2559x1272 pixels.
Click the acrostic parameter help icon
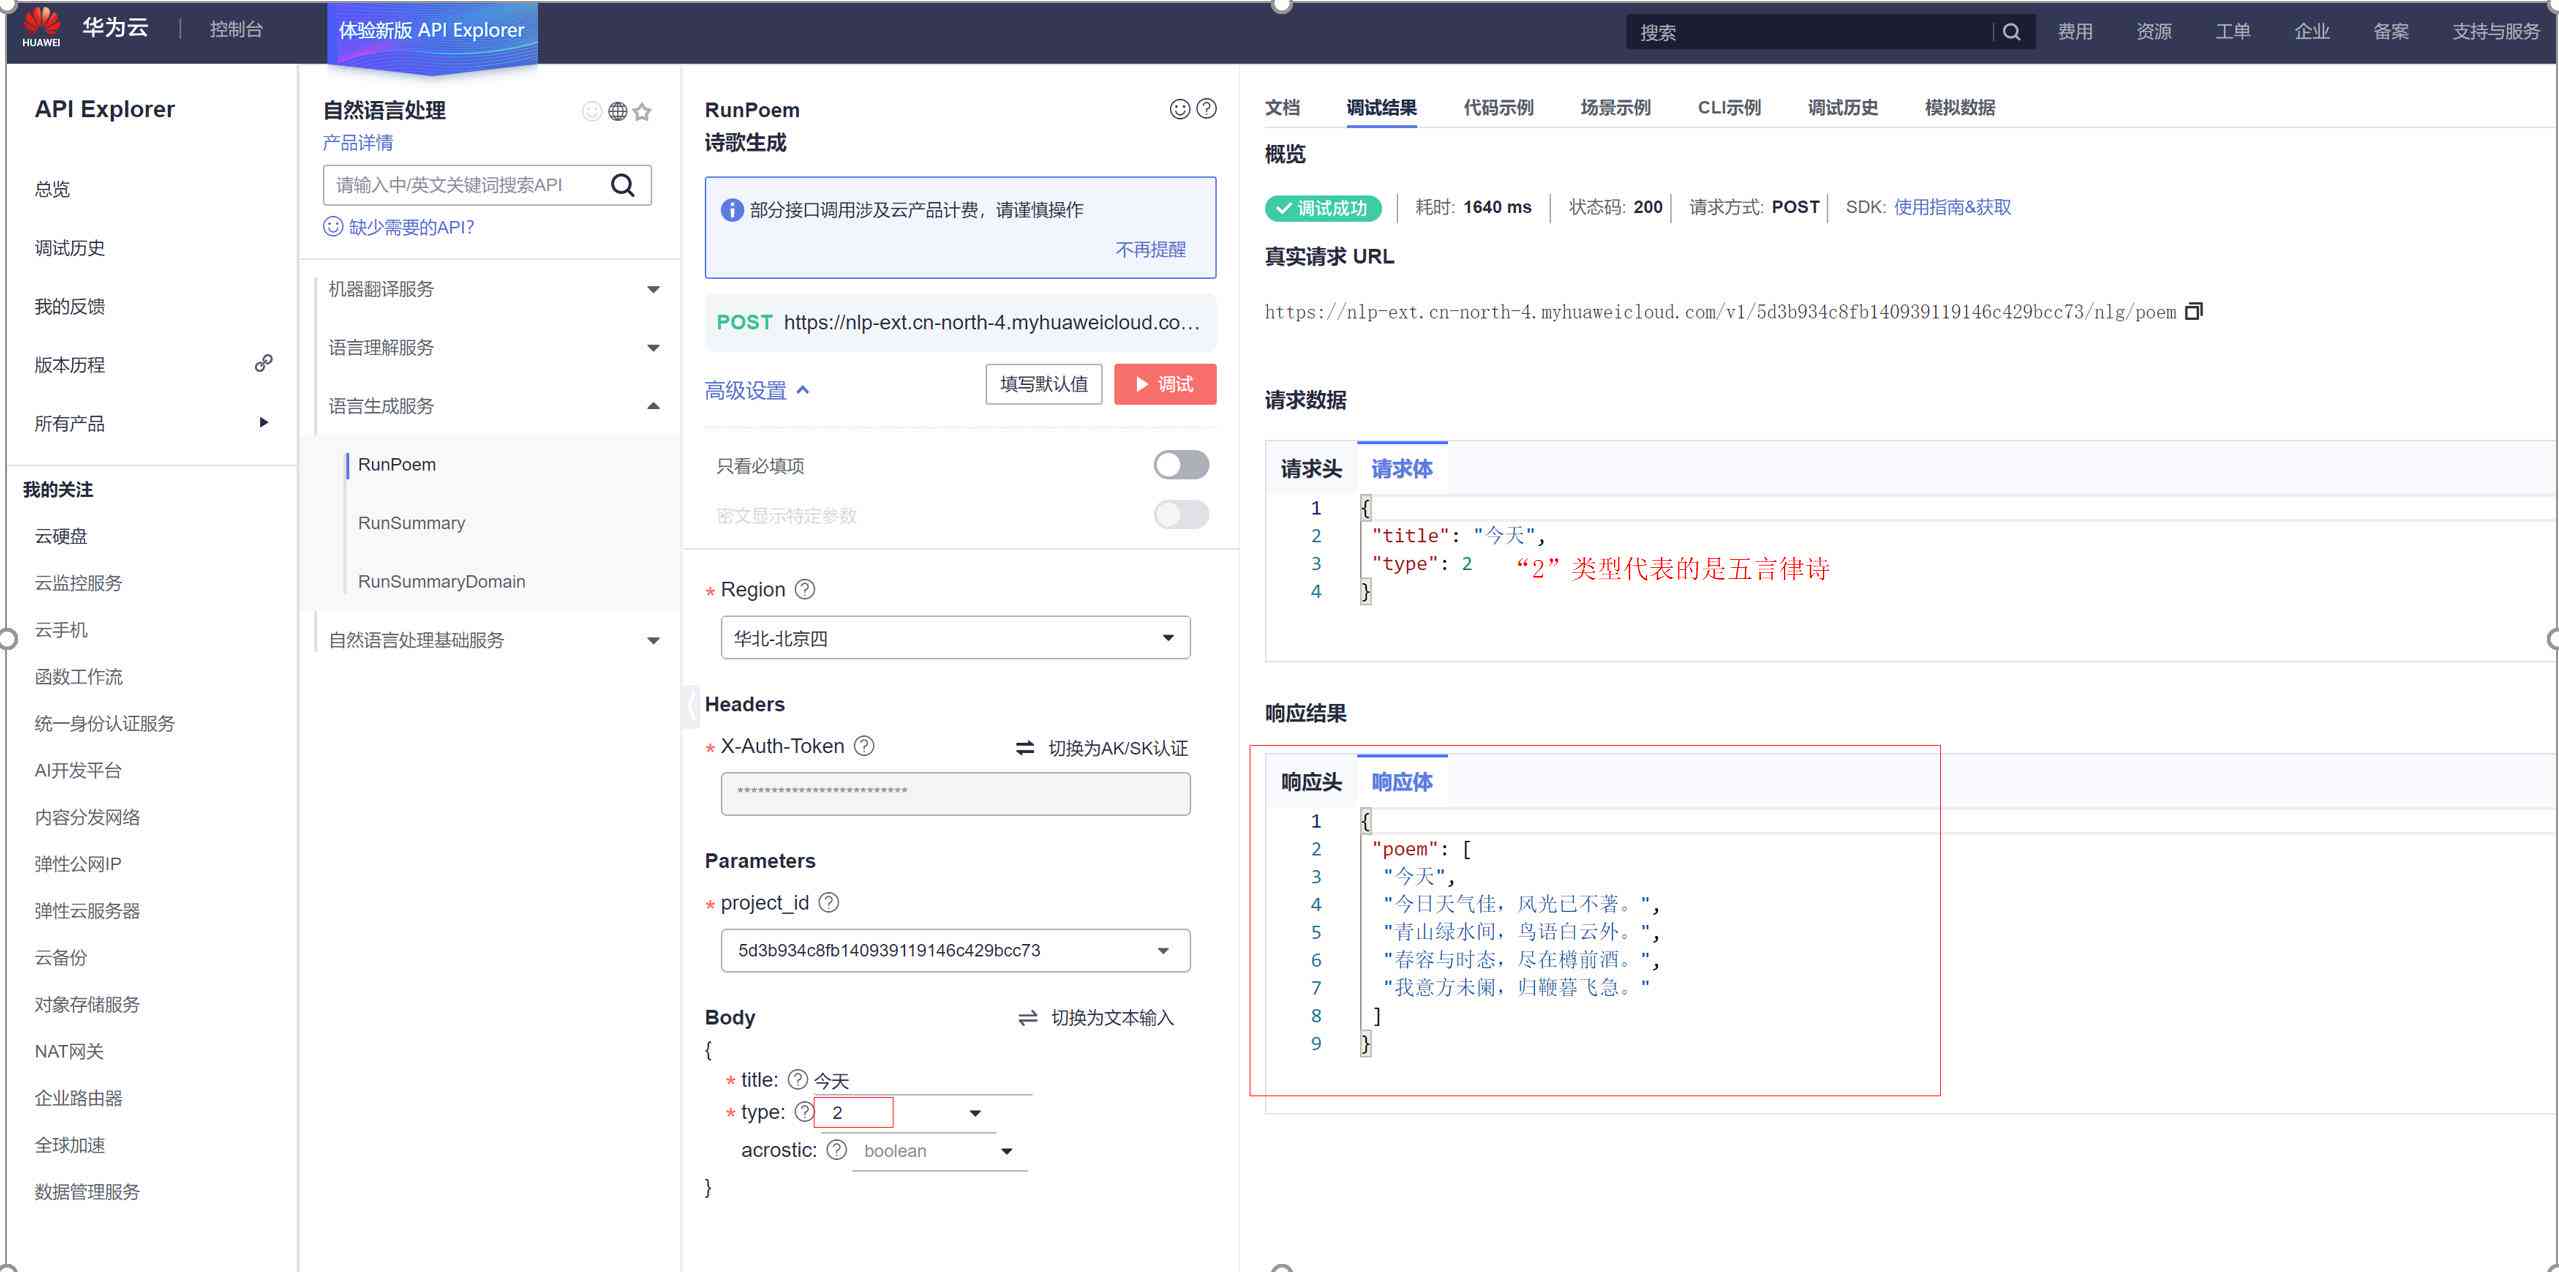pos(837,1150)
